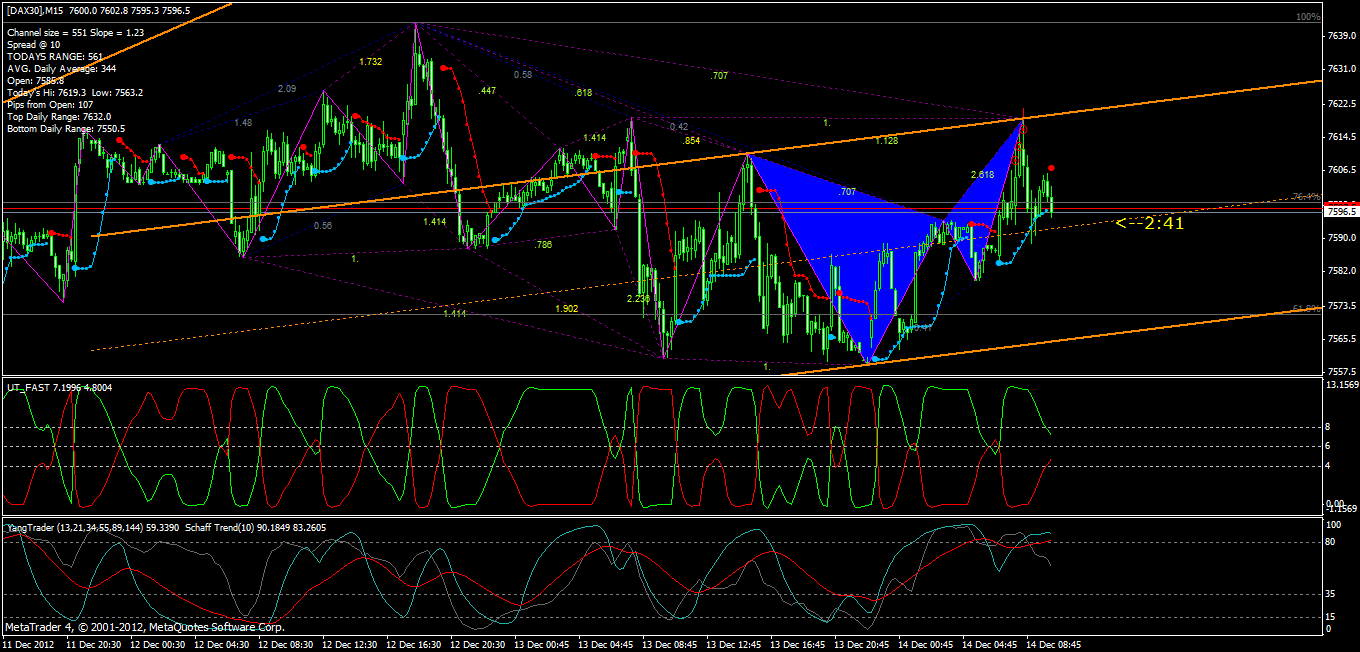Click the 7565.5 price axis label

tap(1340, 339)
